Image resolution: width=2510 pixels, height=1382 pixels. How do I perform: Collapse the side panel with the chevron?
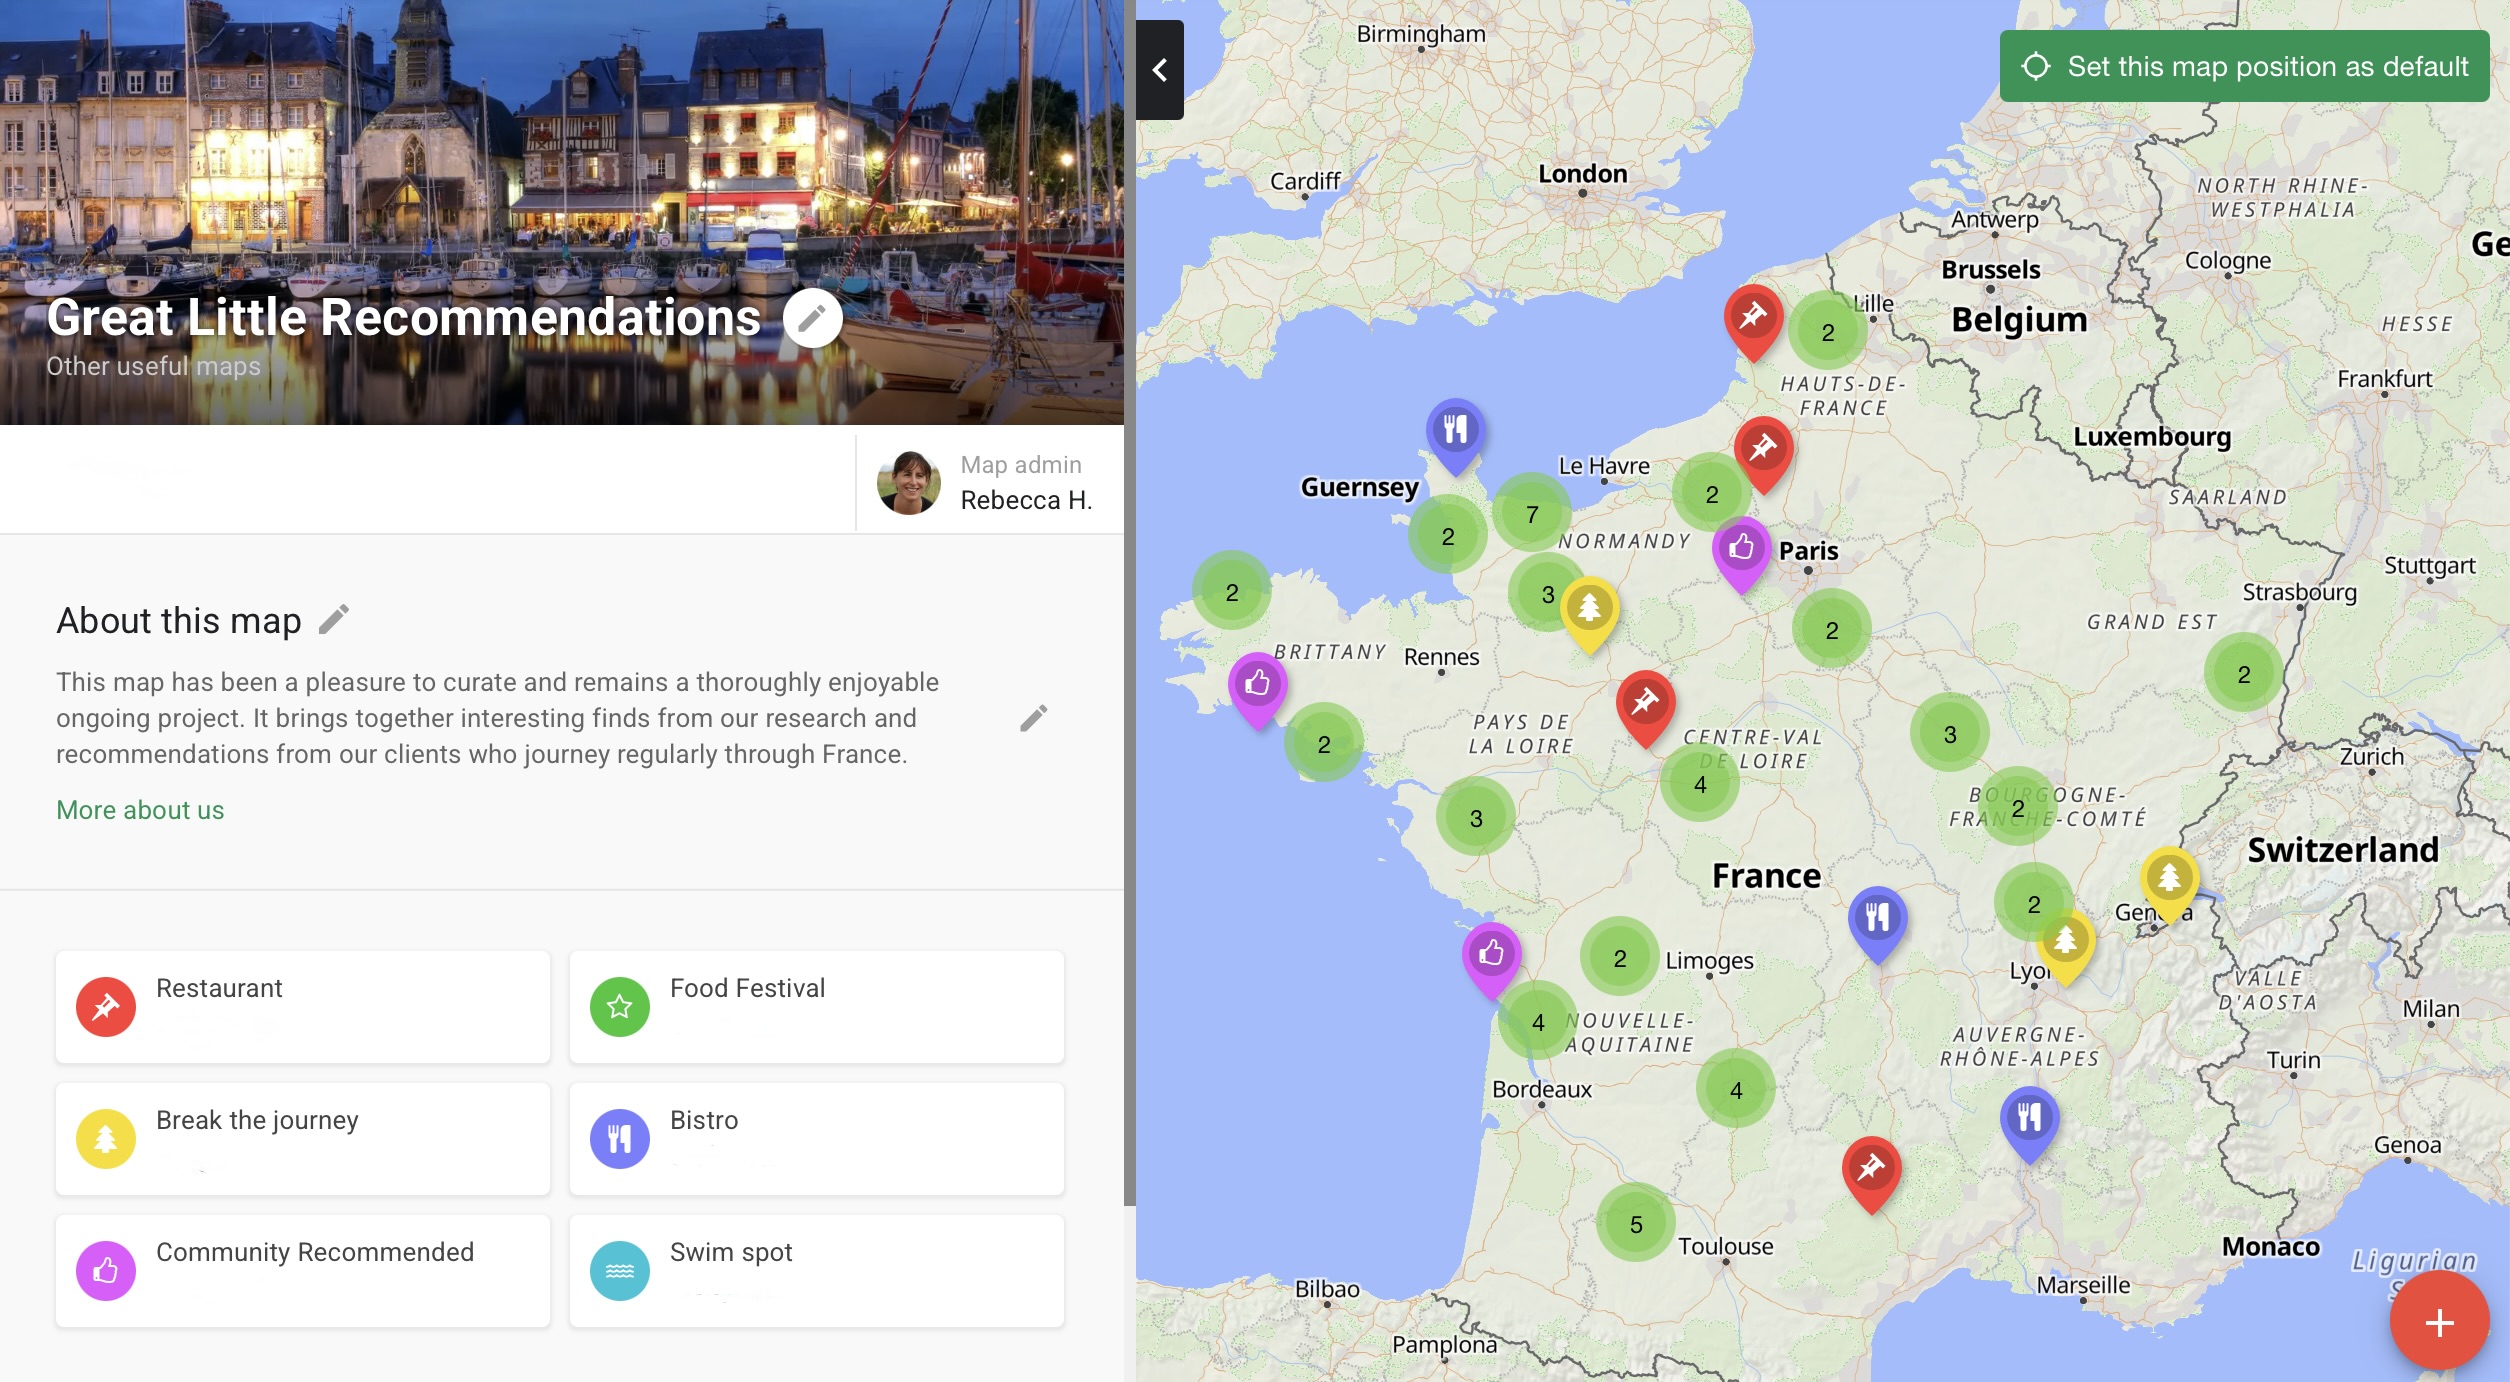[1160, 70]
